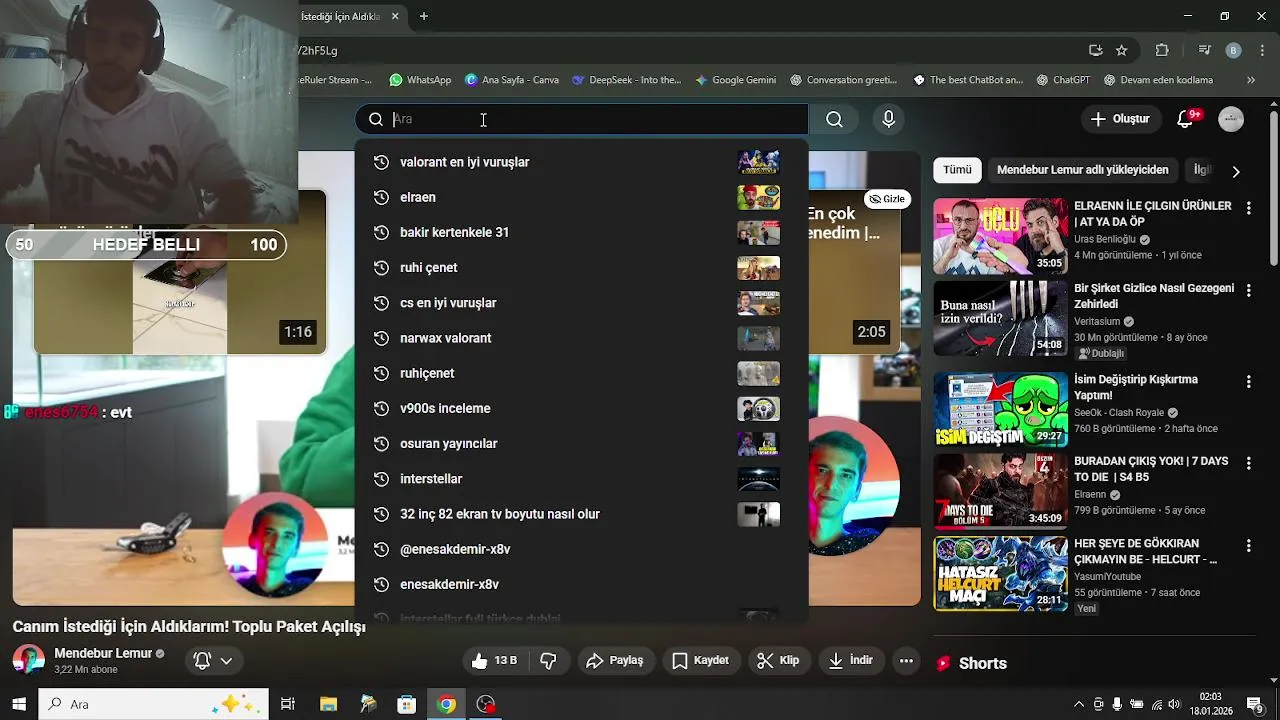
Task: Open HER ŞEYE DE GÖKKIRAN ÇIKMAYIN BE title
Action: 1145,551
